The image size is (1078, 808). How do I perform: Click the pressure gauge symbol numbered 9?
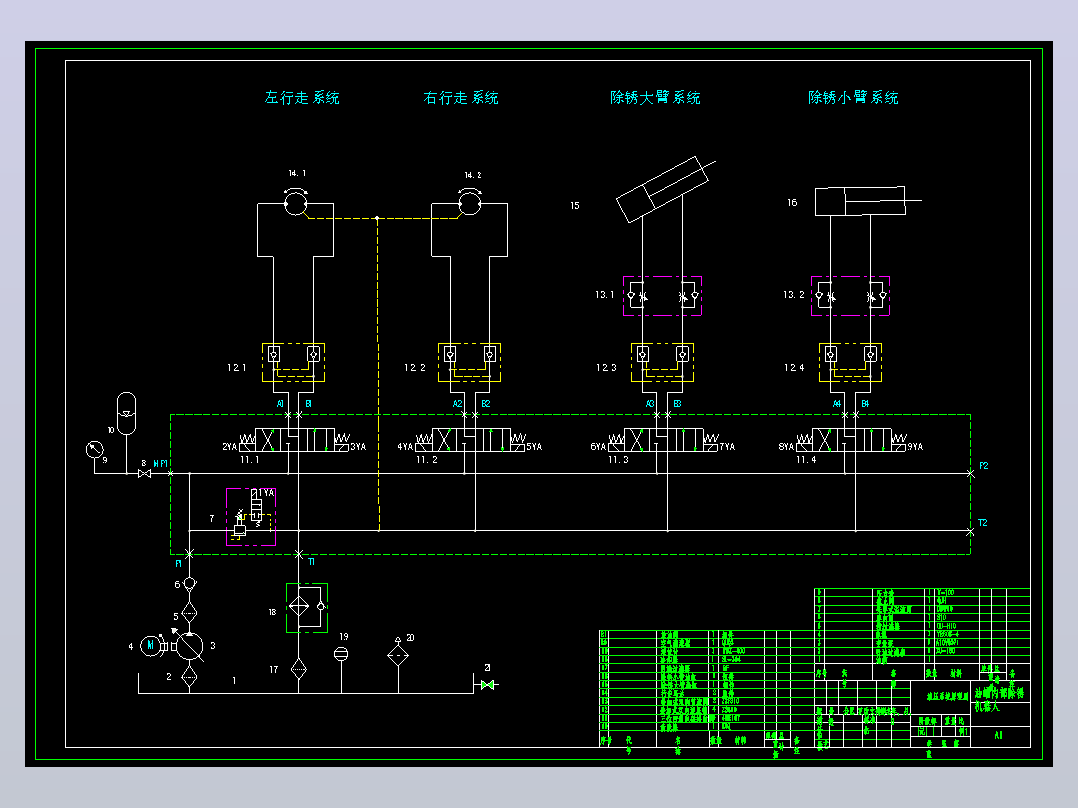(x=94, y=450)
